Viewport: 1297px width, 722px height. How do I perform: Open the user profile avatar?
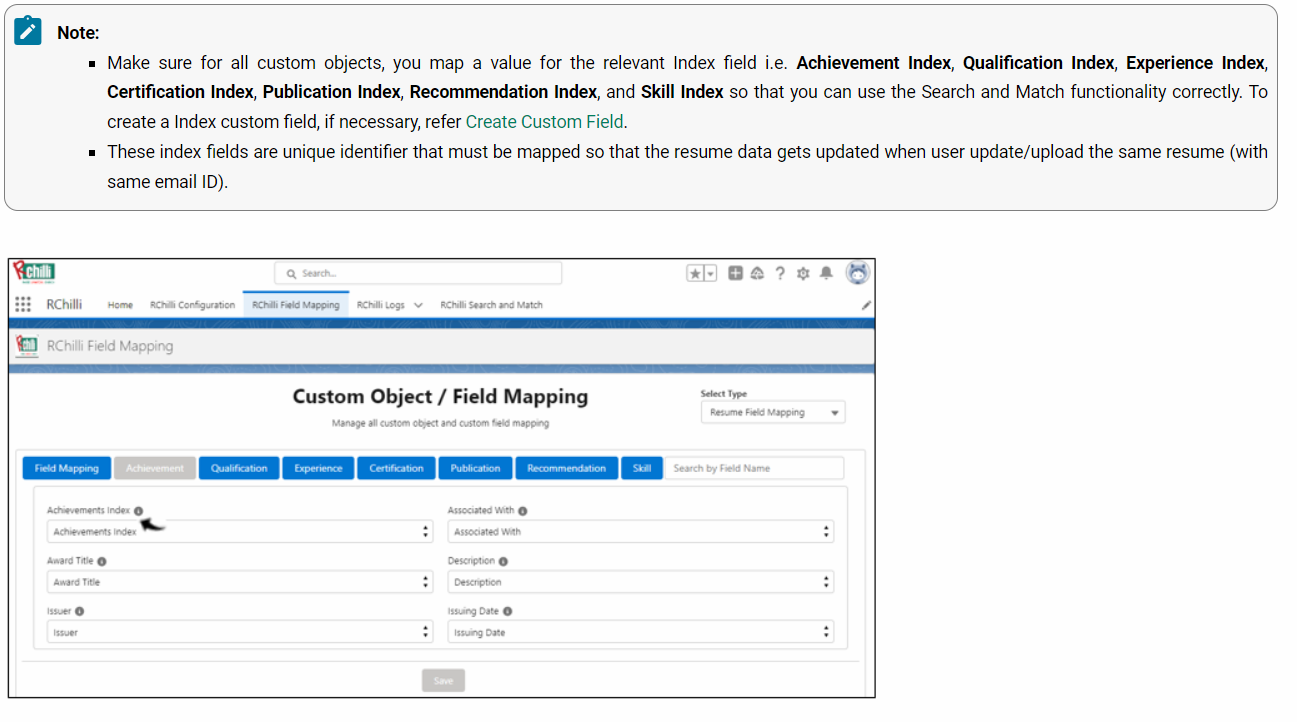pos(857,273)
